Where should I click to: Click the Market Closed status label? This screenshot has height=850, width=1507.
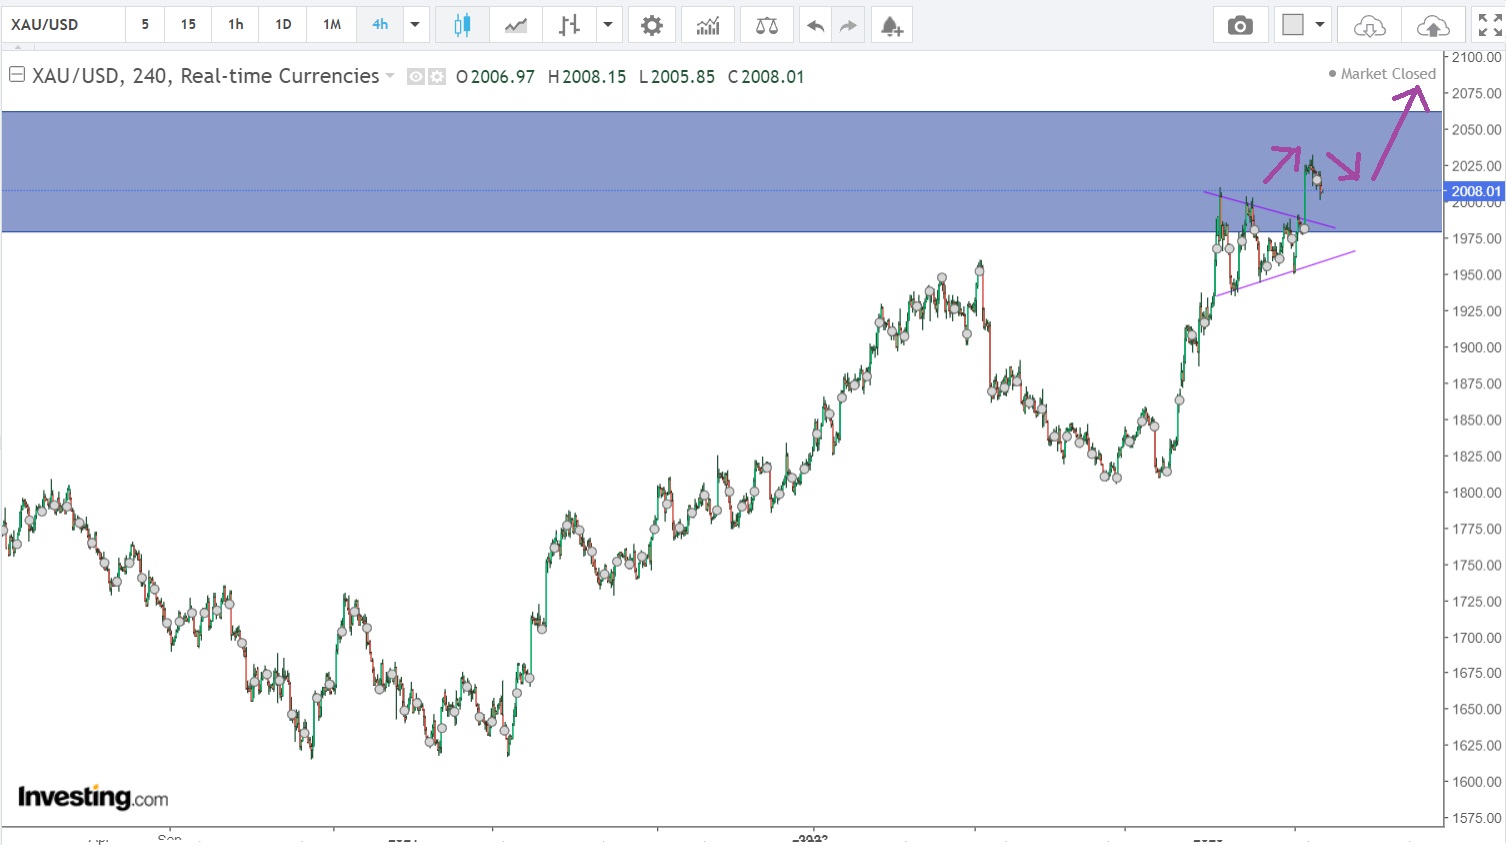click(x=1382, y=74)
